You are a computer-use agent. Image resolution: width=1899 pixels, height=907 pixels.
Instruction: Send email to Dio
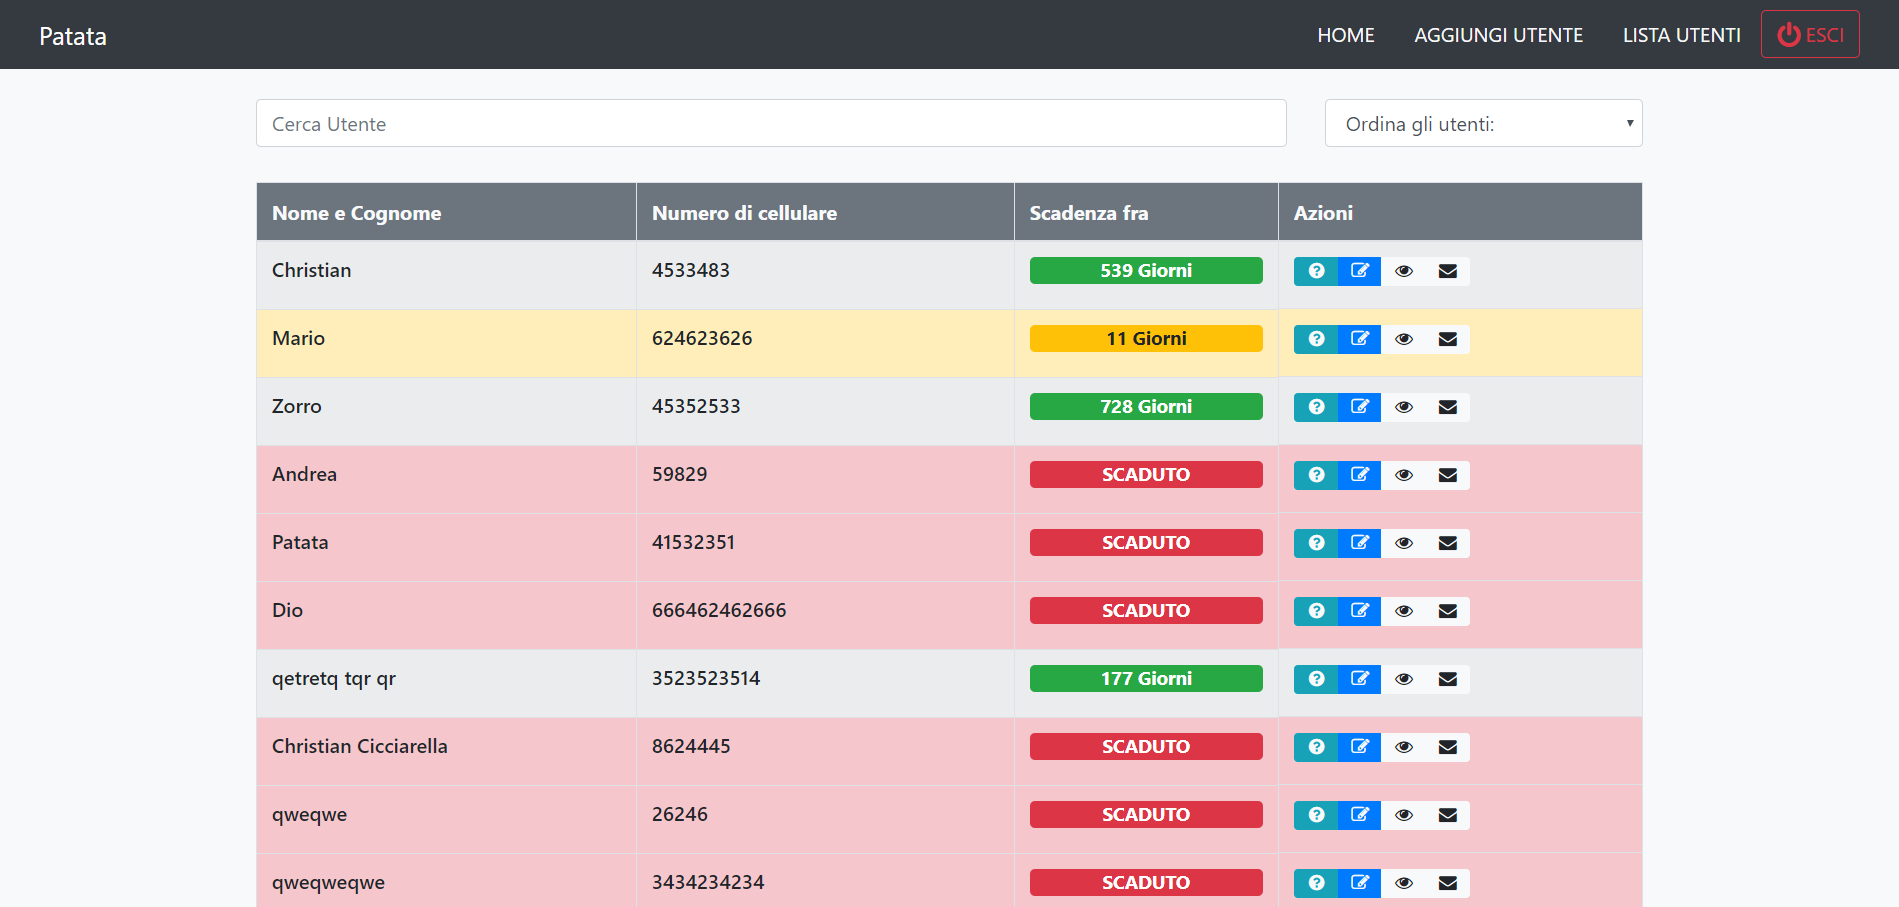[x=1448, y=611]
